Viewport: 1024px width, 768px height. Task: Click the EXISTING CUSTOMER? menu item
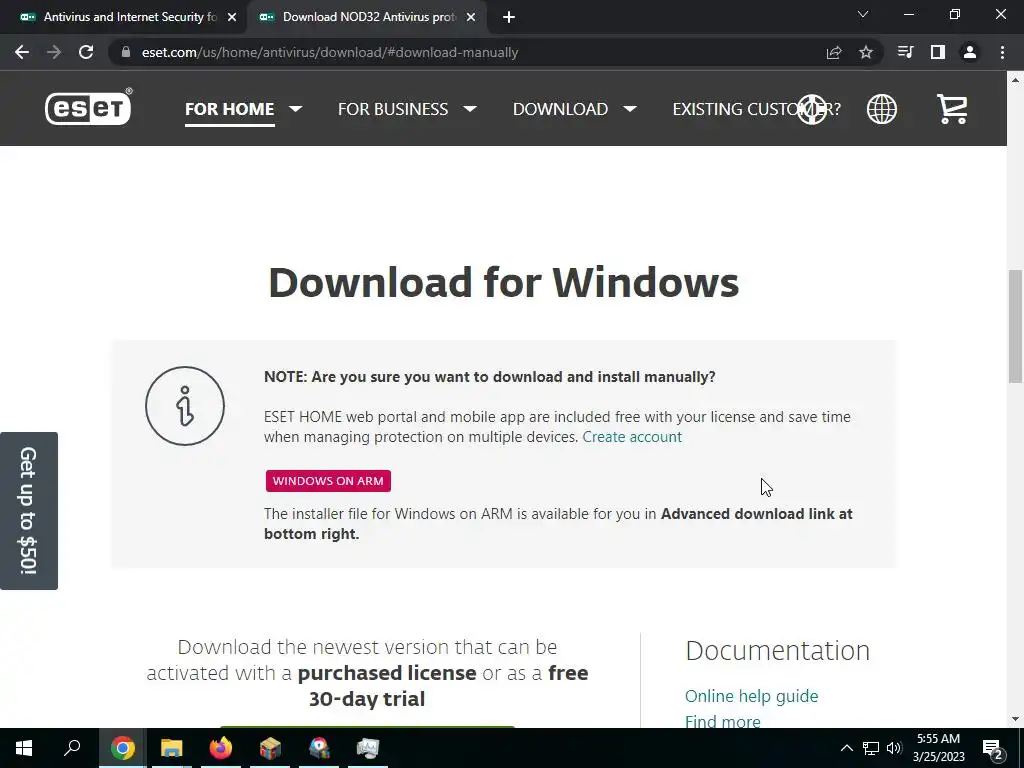[x=756, y=109]
